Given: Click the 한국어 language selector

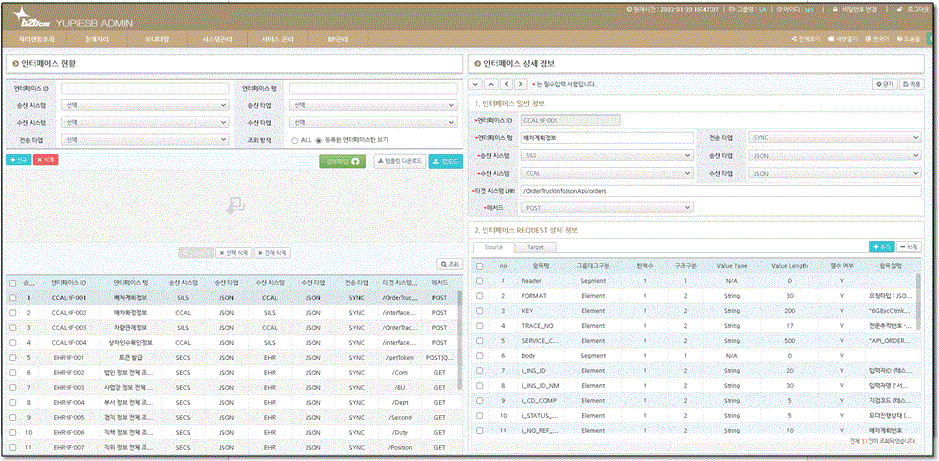Looking at the screenshot, I should (x=877, y=39).
